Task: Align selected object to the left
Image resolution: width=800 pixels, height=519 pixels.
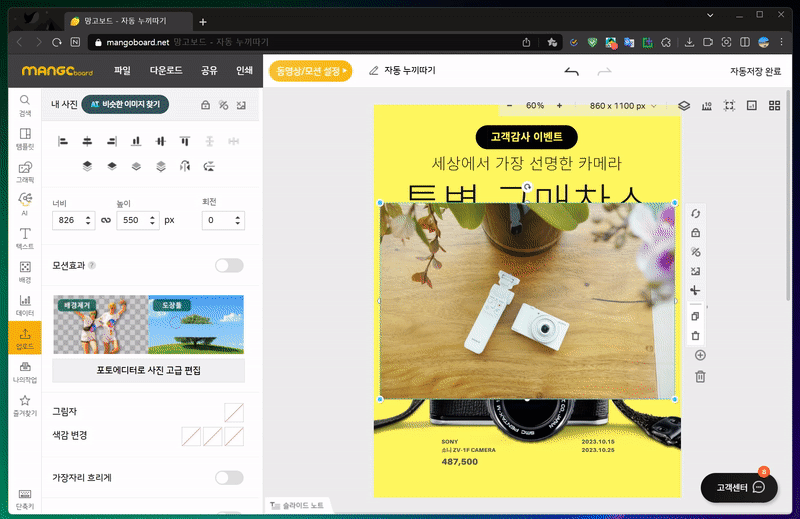Action: pyautogui.click(x=63, y=141)
